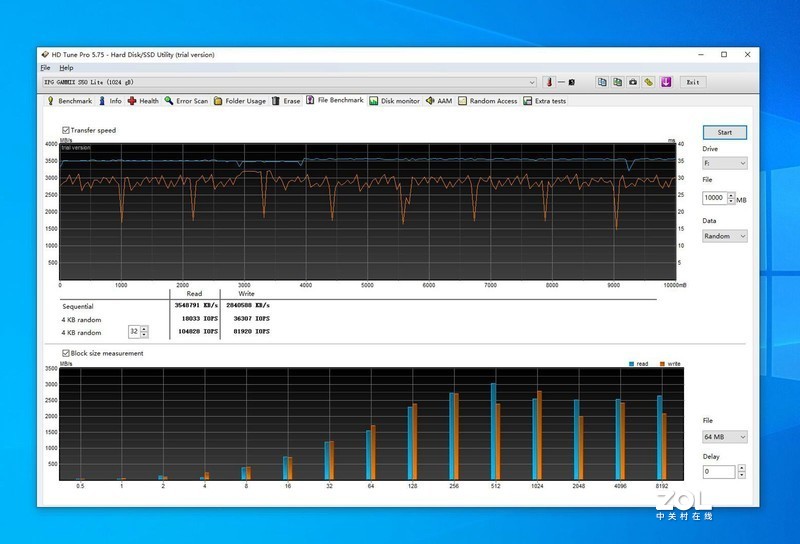Viewport: 800px width, 544px height.
Task: Click the 4 KB random read 18033 IOPS
Action: [200, 318]
